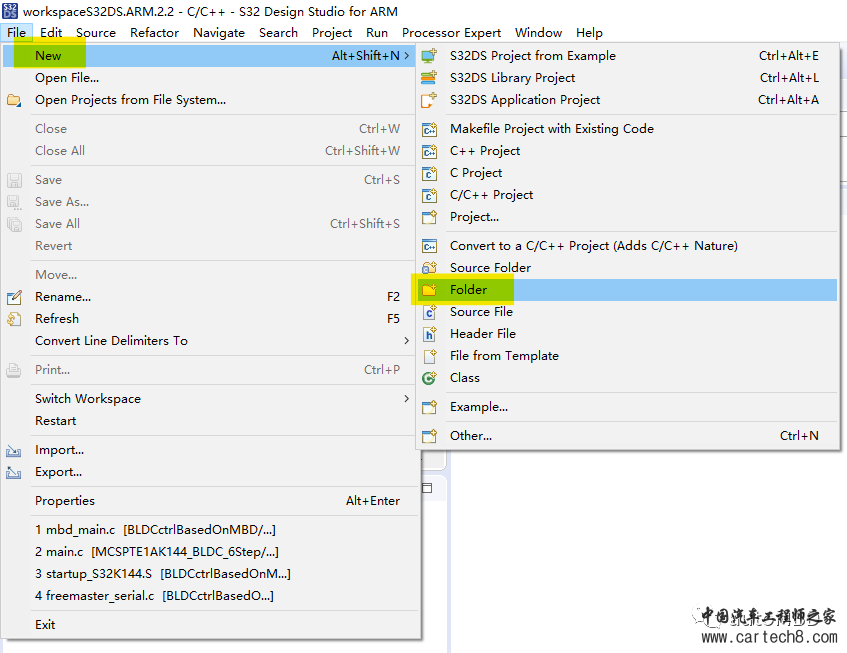Click the S32DS Project from Example icon
The height and width of the screenshot is (653, 847).
pos(429,56)
